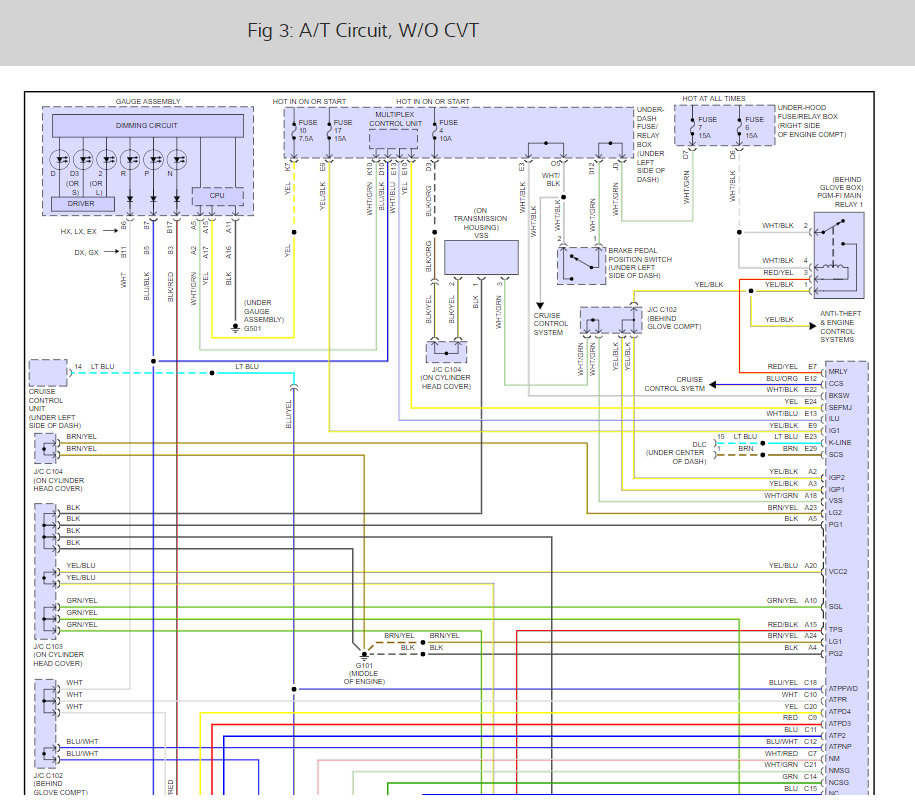Click the BLU/YEL C18 wire label
The image size is (915, 802).
click(792, 682)
